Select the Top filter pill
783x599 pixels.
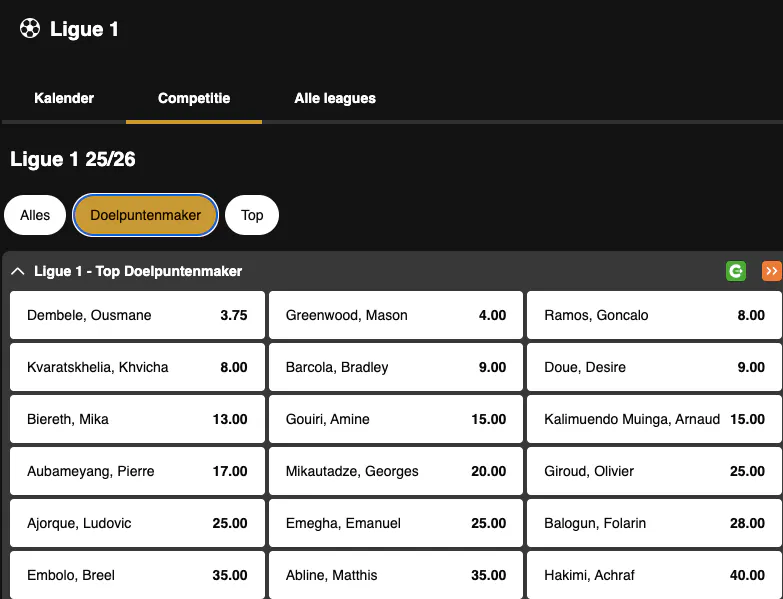pos(252,215)
